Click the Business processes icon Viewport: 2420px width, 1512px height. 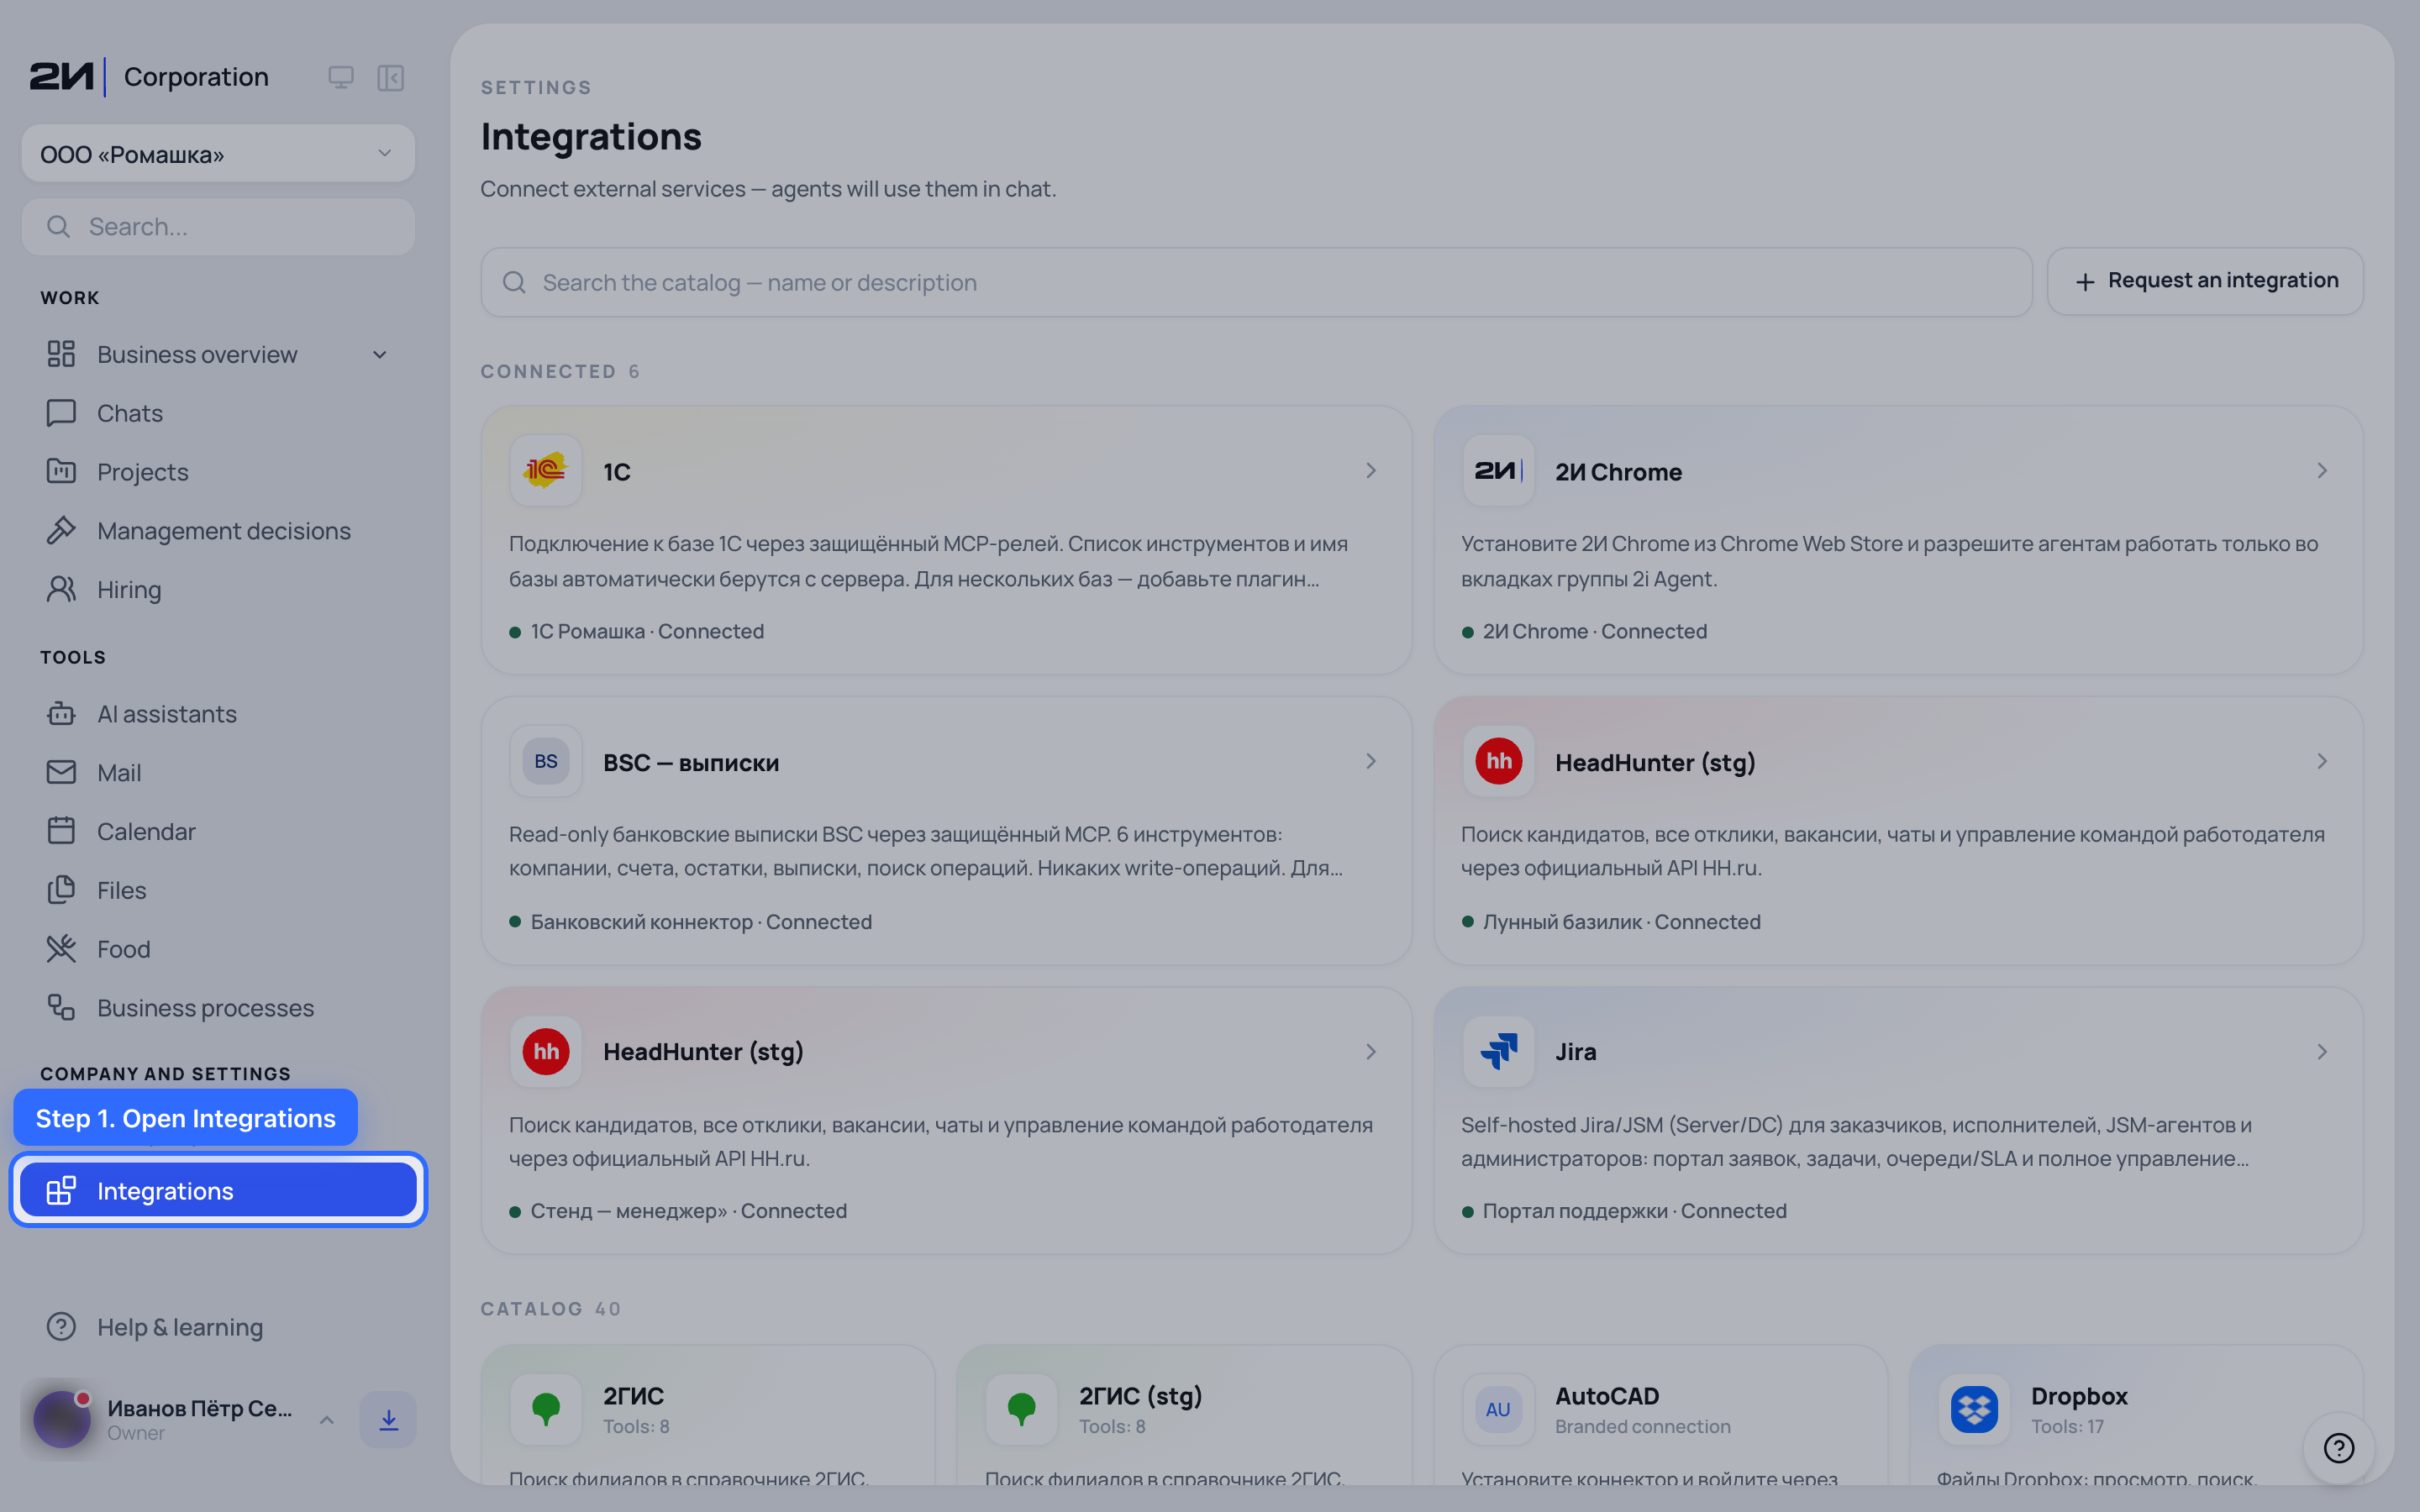[x=61, y=1008]
